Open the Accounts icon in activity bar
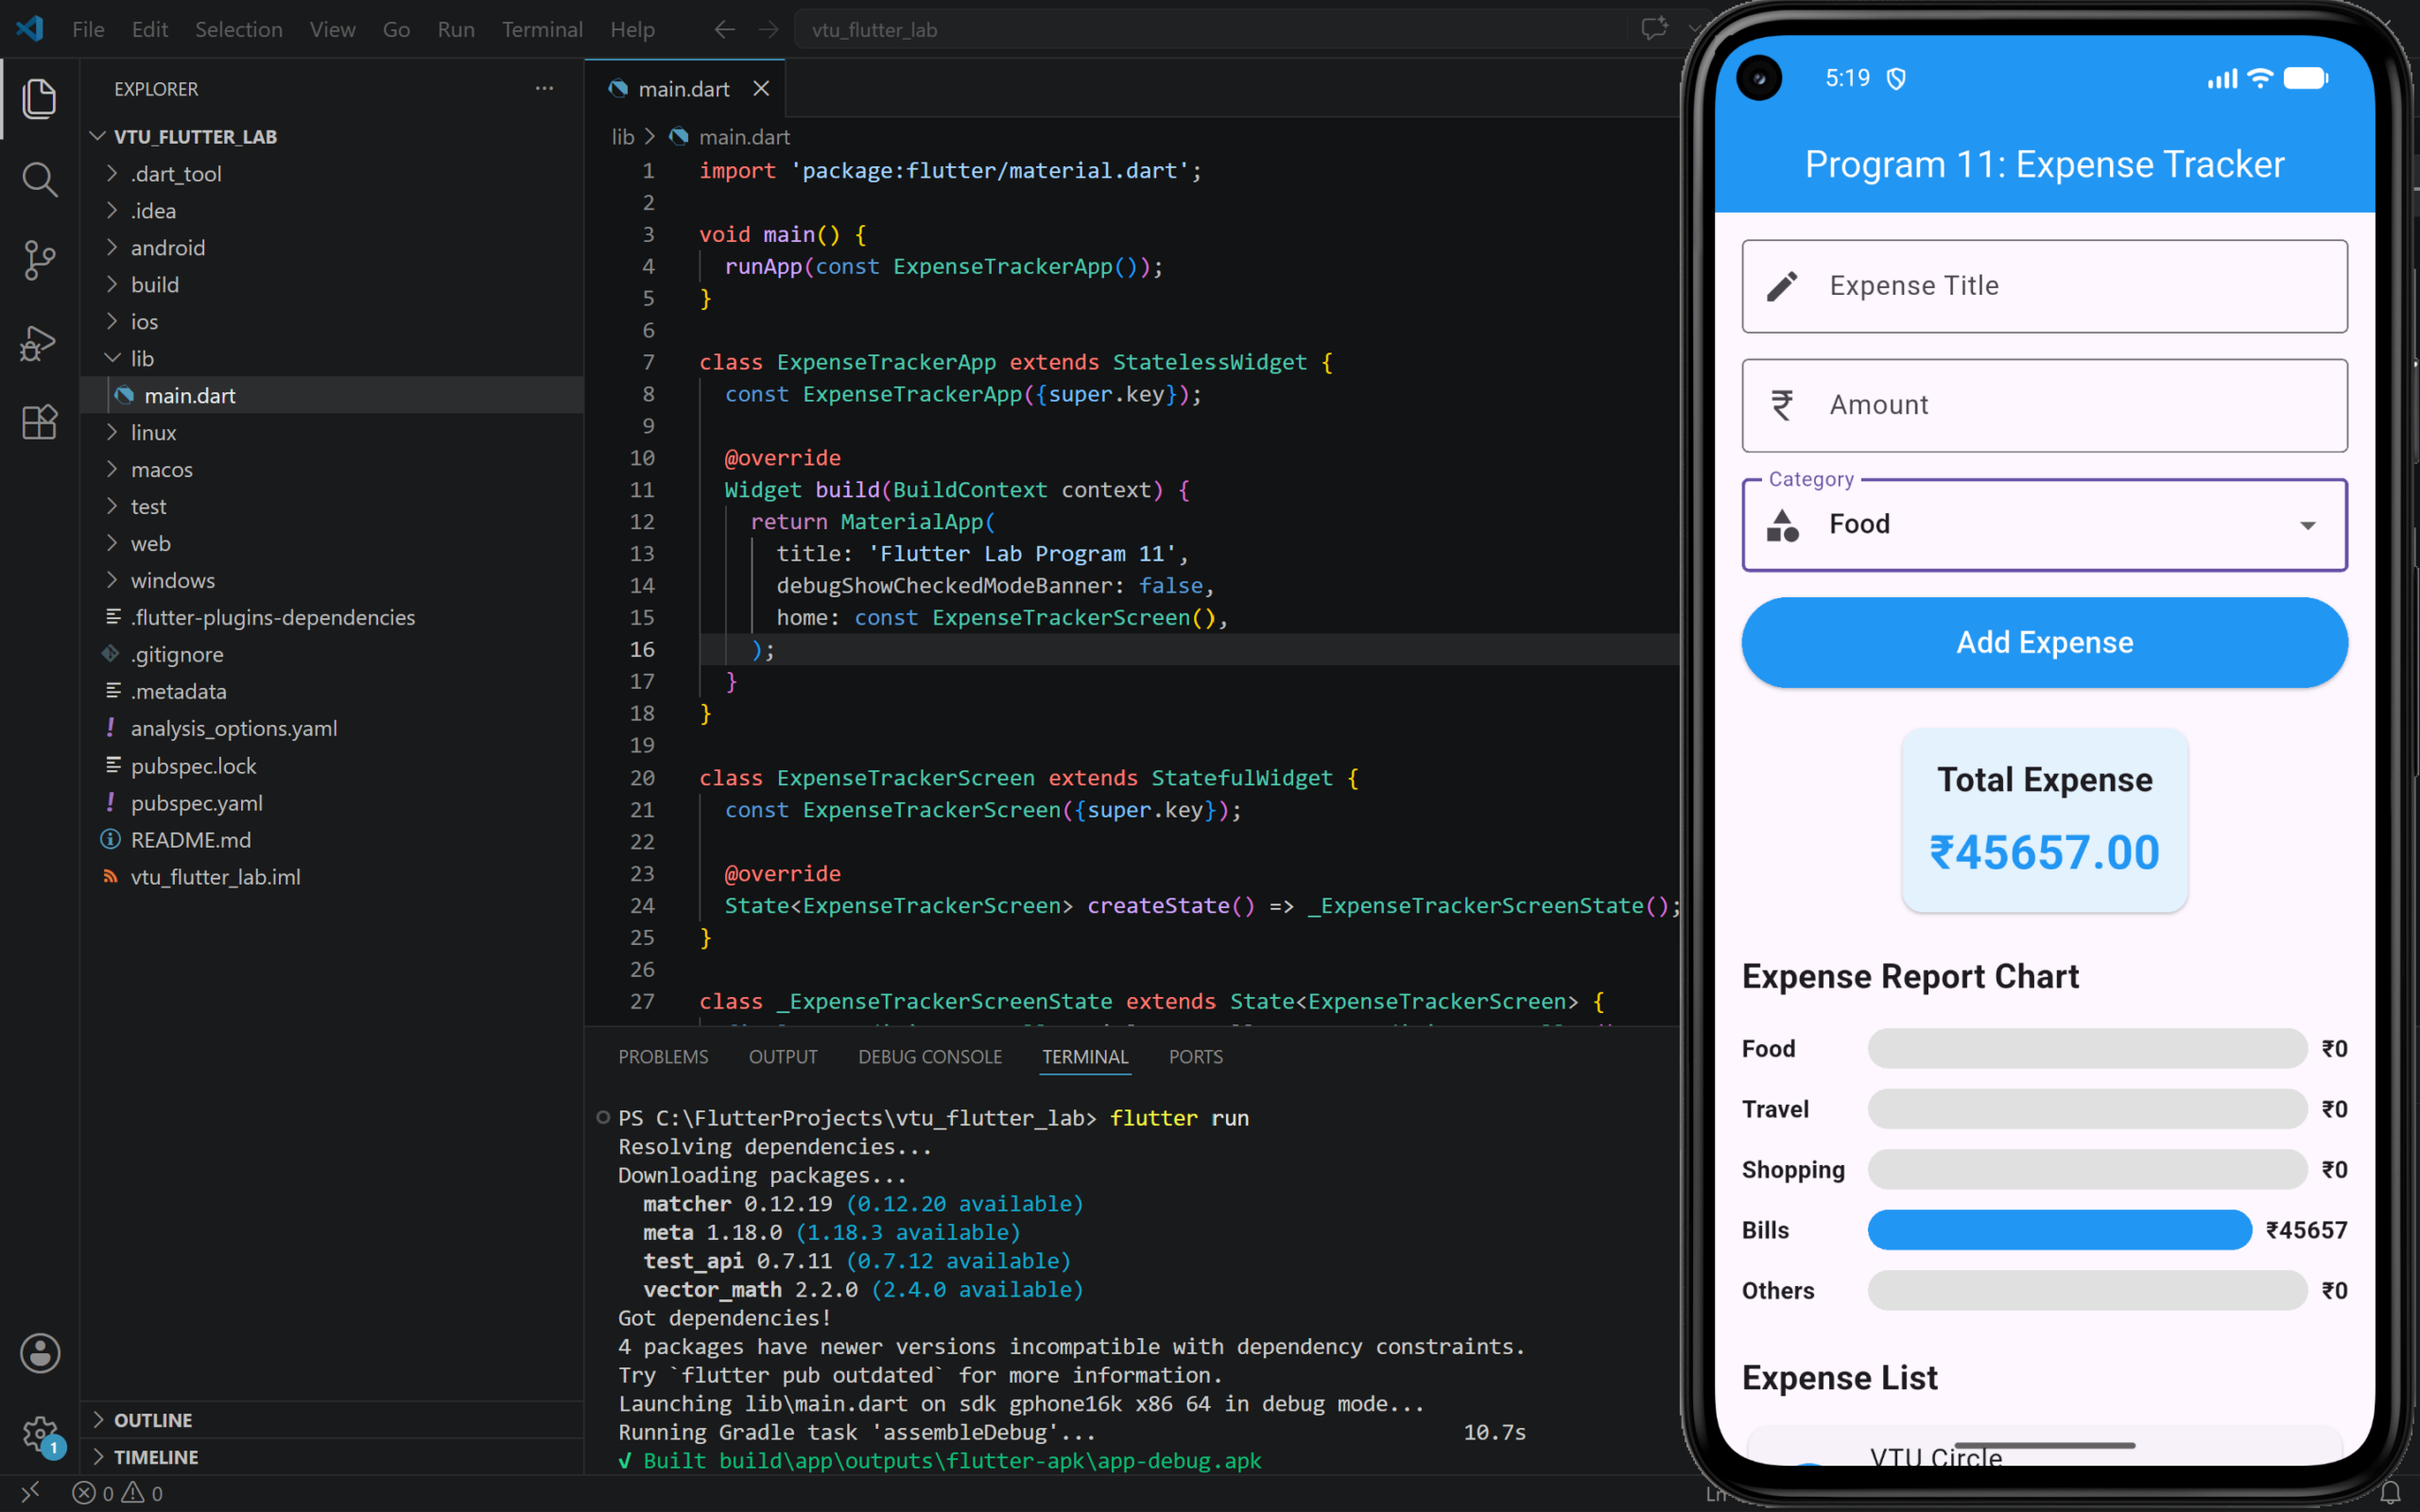 pyautogui.click(x=40, y=1353)
